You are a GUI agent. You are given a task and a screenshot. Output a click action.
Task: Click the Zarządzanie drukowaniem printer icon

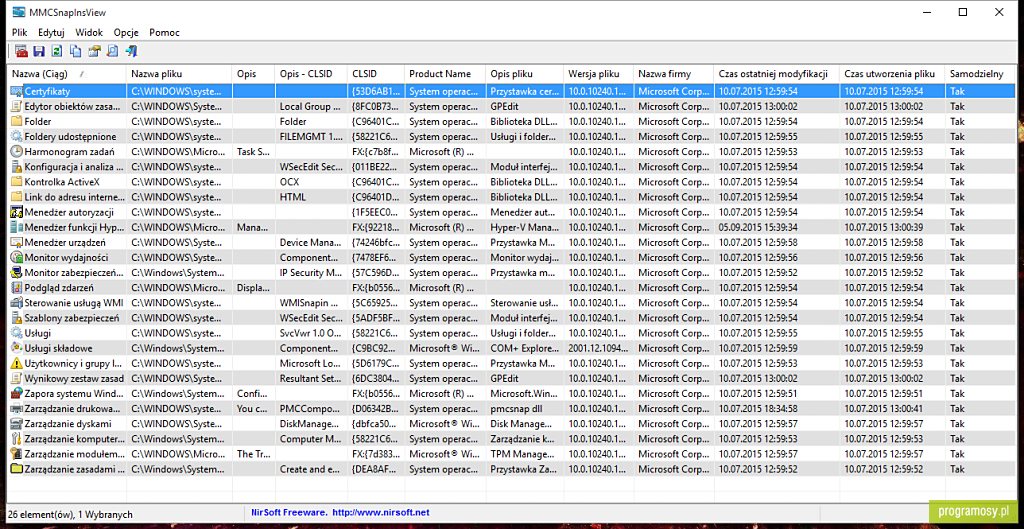pos(16,408)
